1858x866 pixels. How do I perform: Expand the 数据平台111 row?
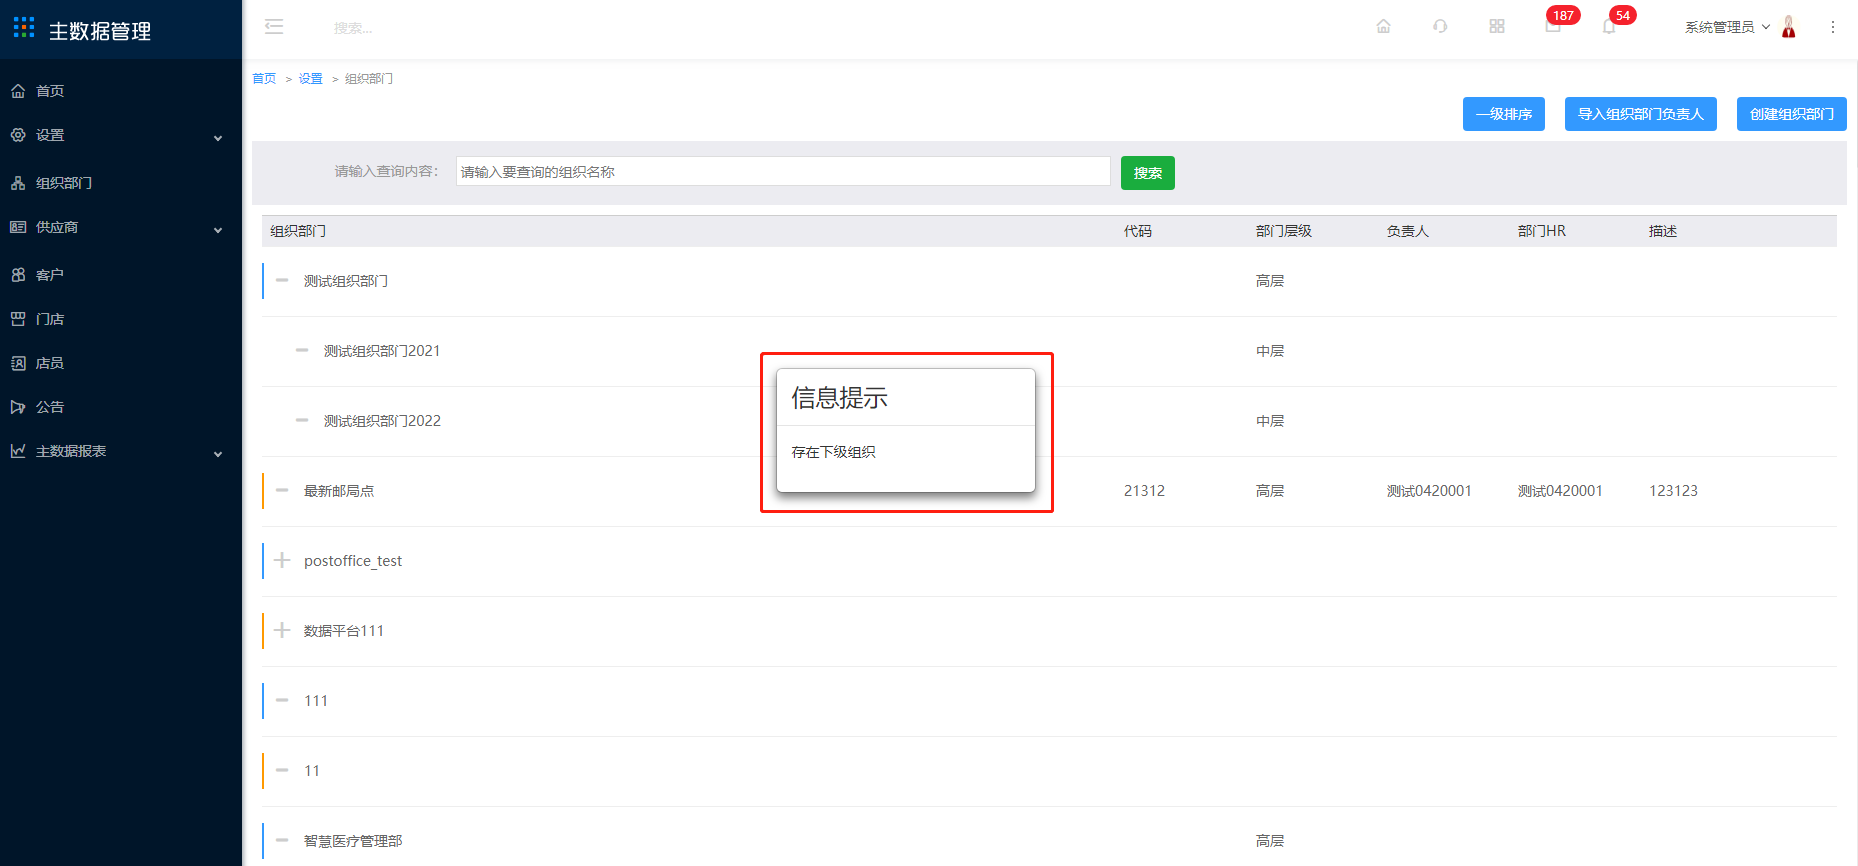pyautogui.click(x=282, y=630)
